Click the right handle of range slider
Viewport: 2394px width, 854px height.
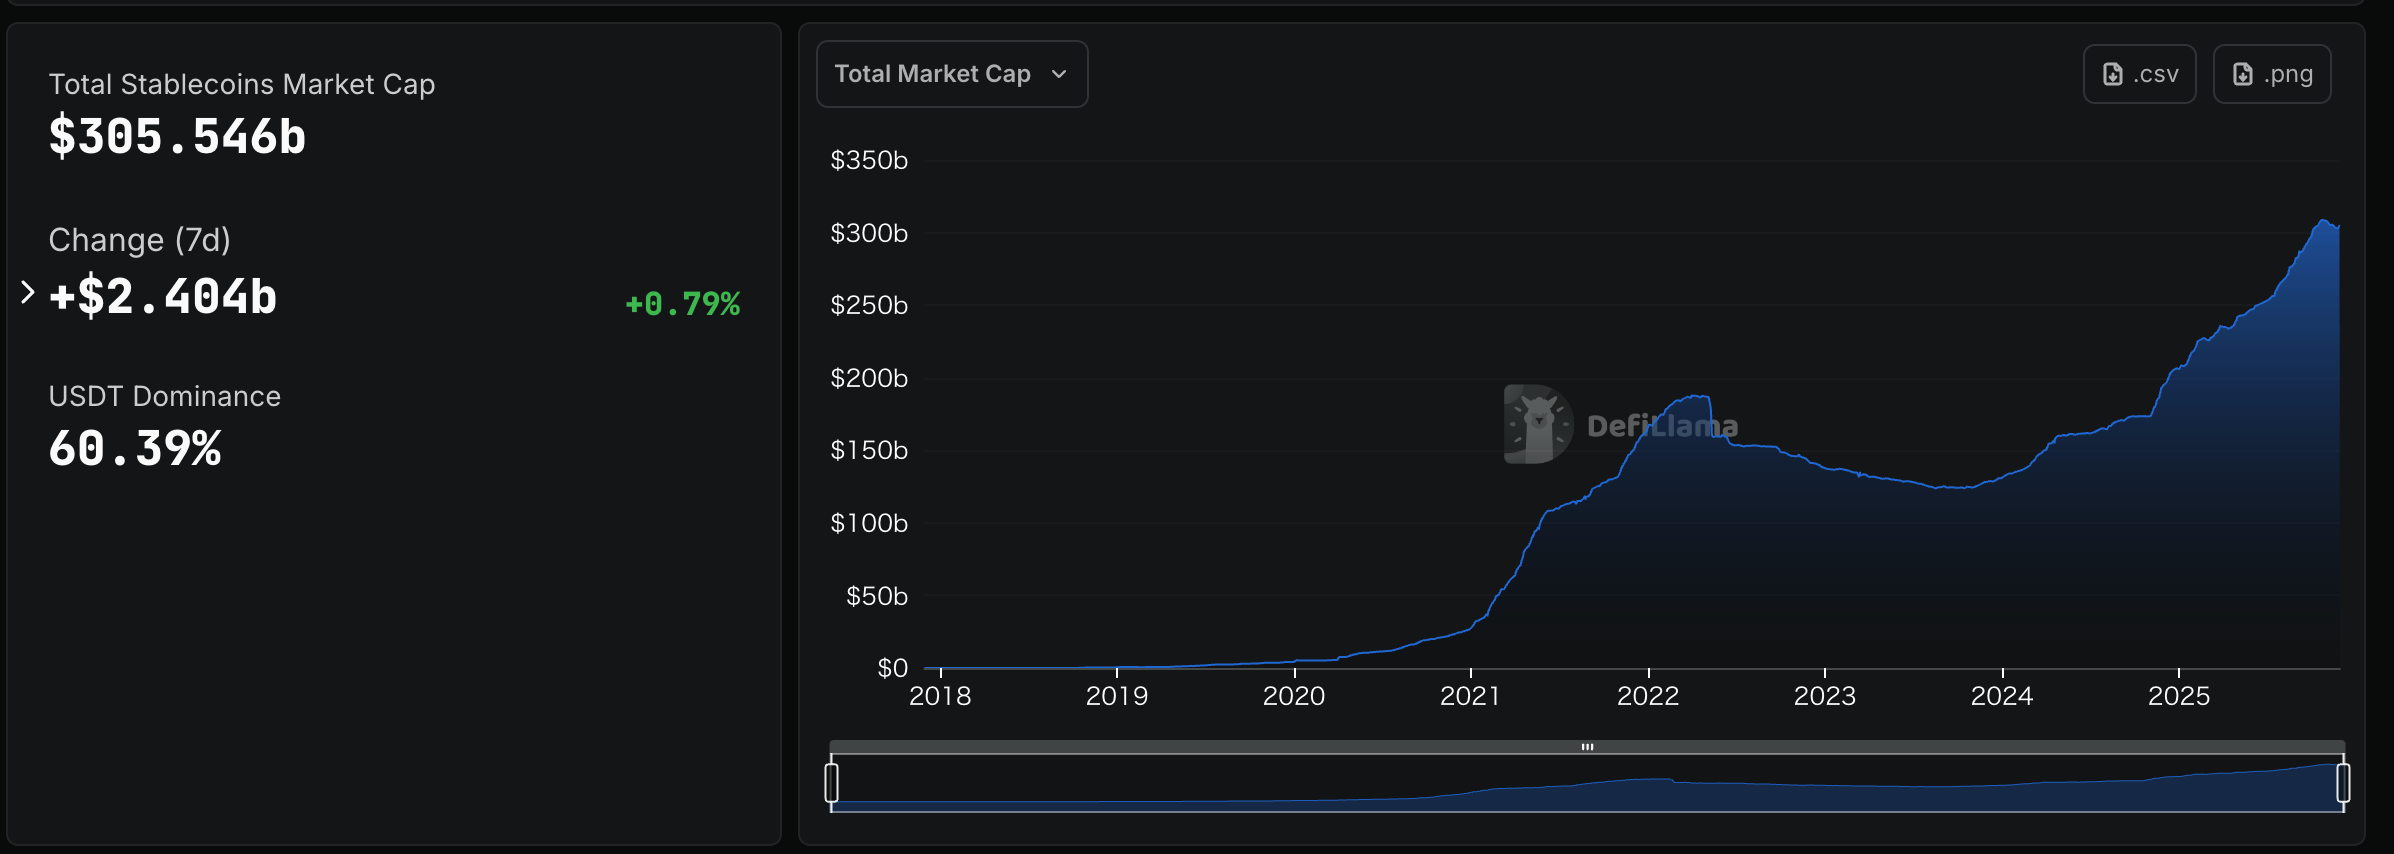pyautogui.click(x=2342, y=782)
